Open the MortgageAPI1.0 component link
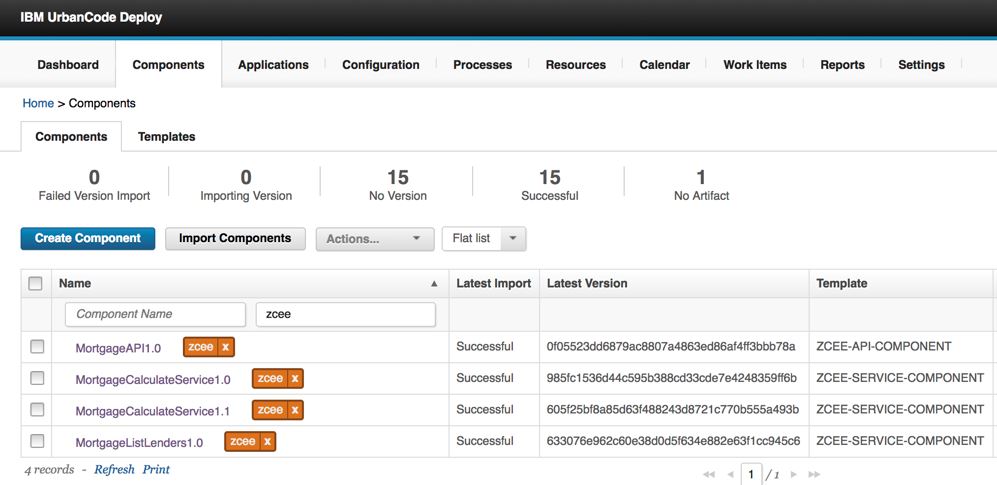Screen dimensions: 997x485 (x=118, y=348)
